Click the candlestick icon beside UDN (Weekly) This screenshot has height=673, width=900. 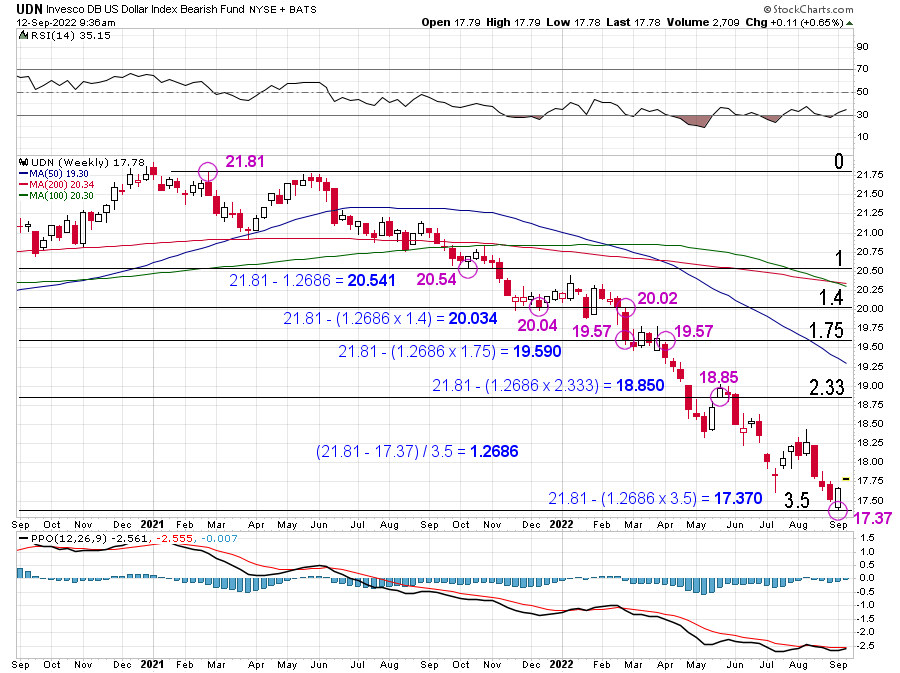pos(23,163)
